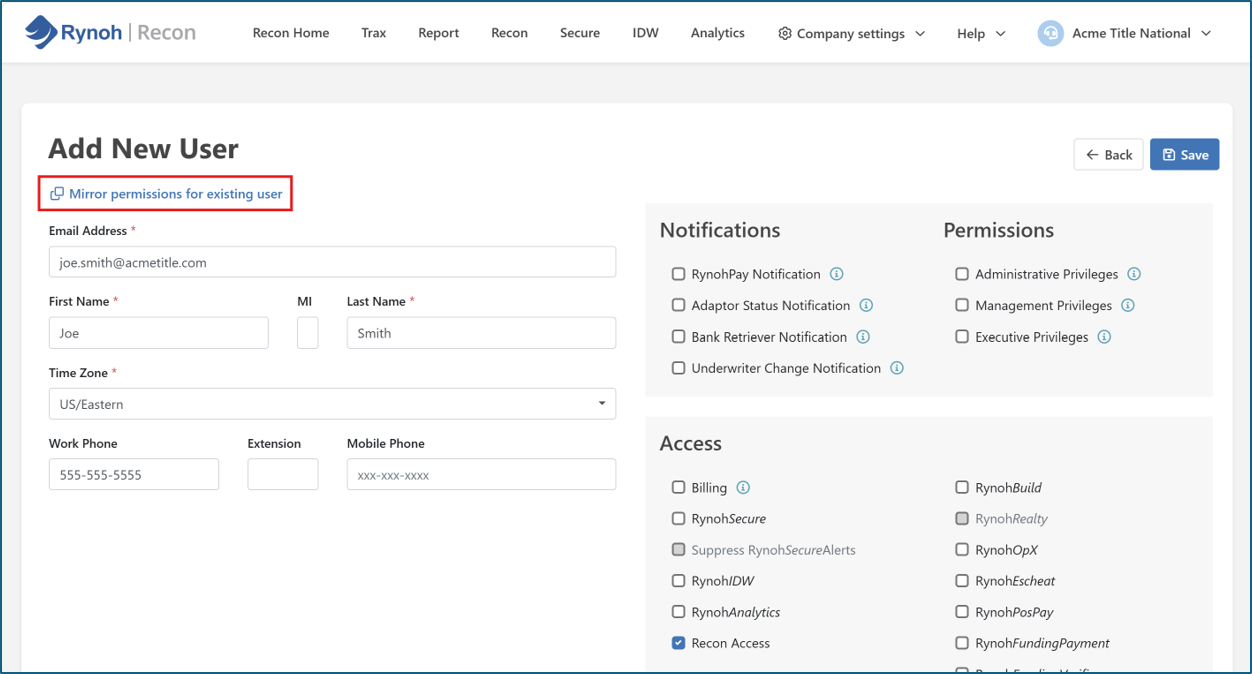Open the Secure section
Viewport: 1252px width, 674px height.
(580, 33)
